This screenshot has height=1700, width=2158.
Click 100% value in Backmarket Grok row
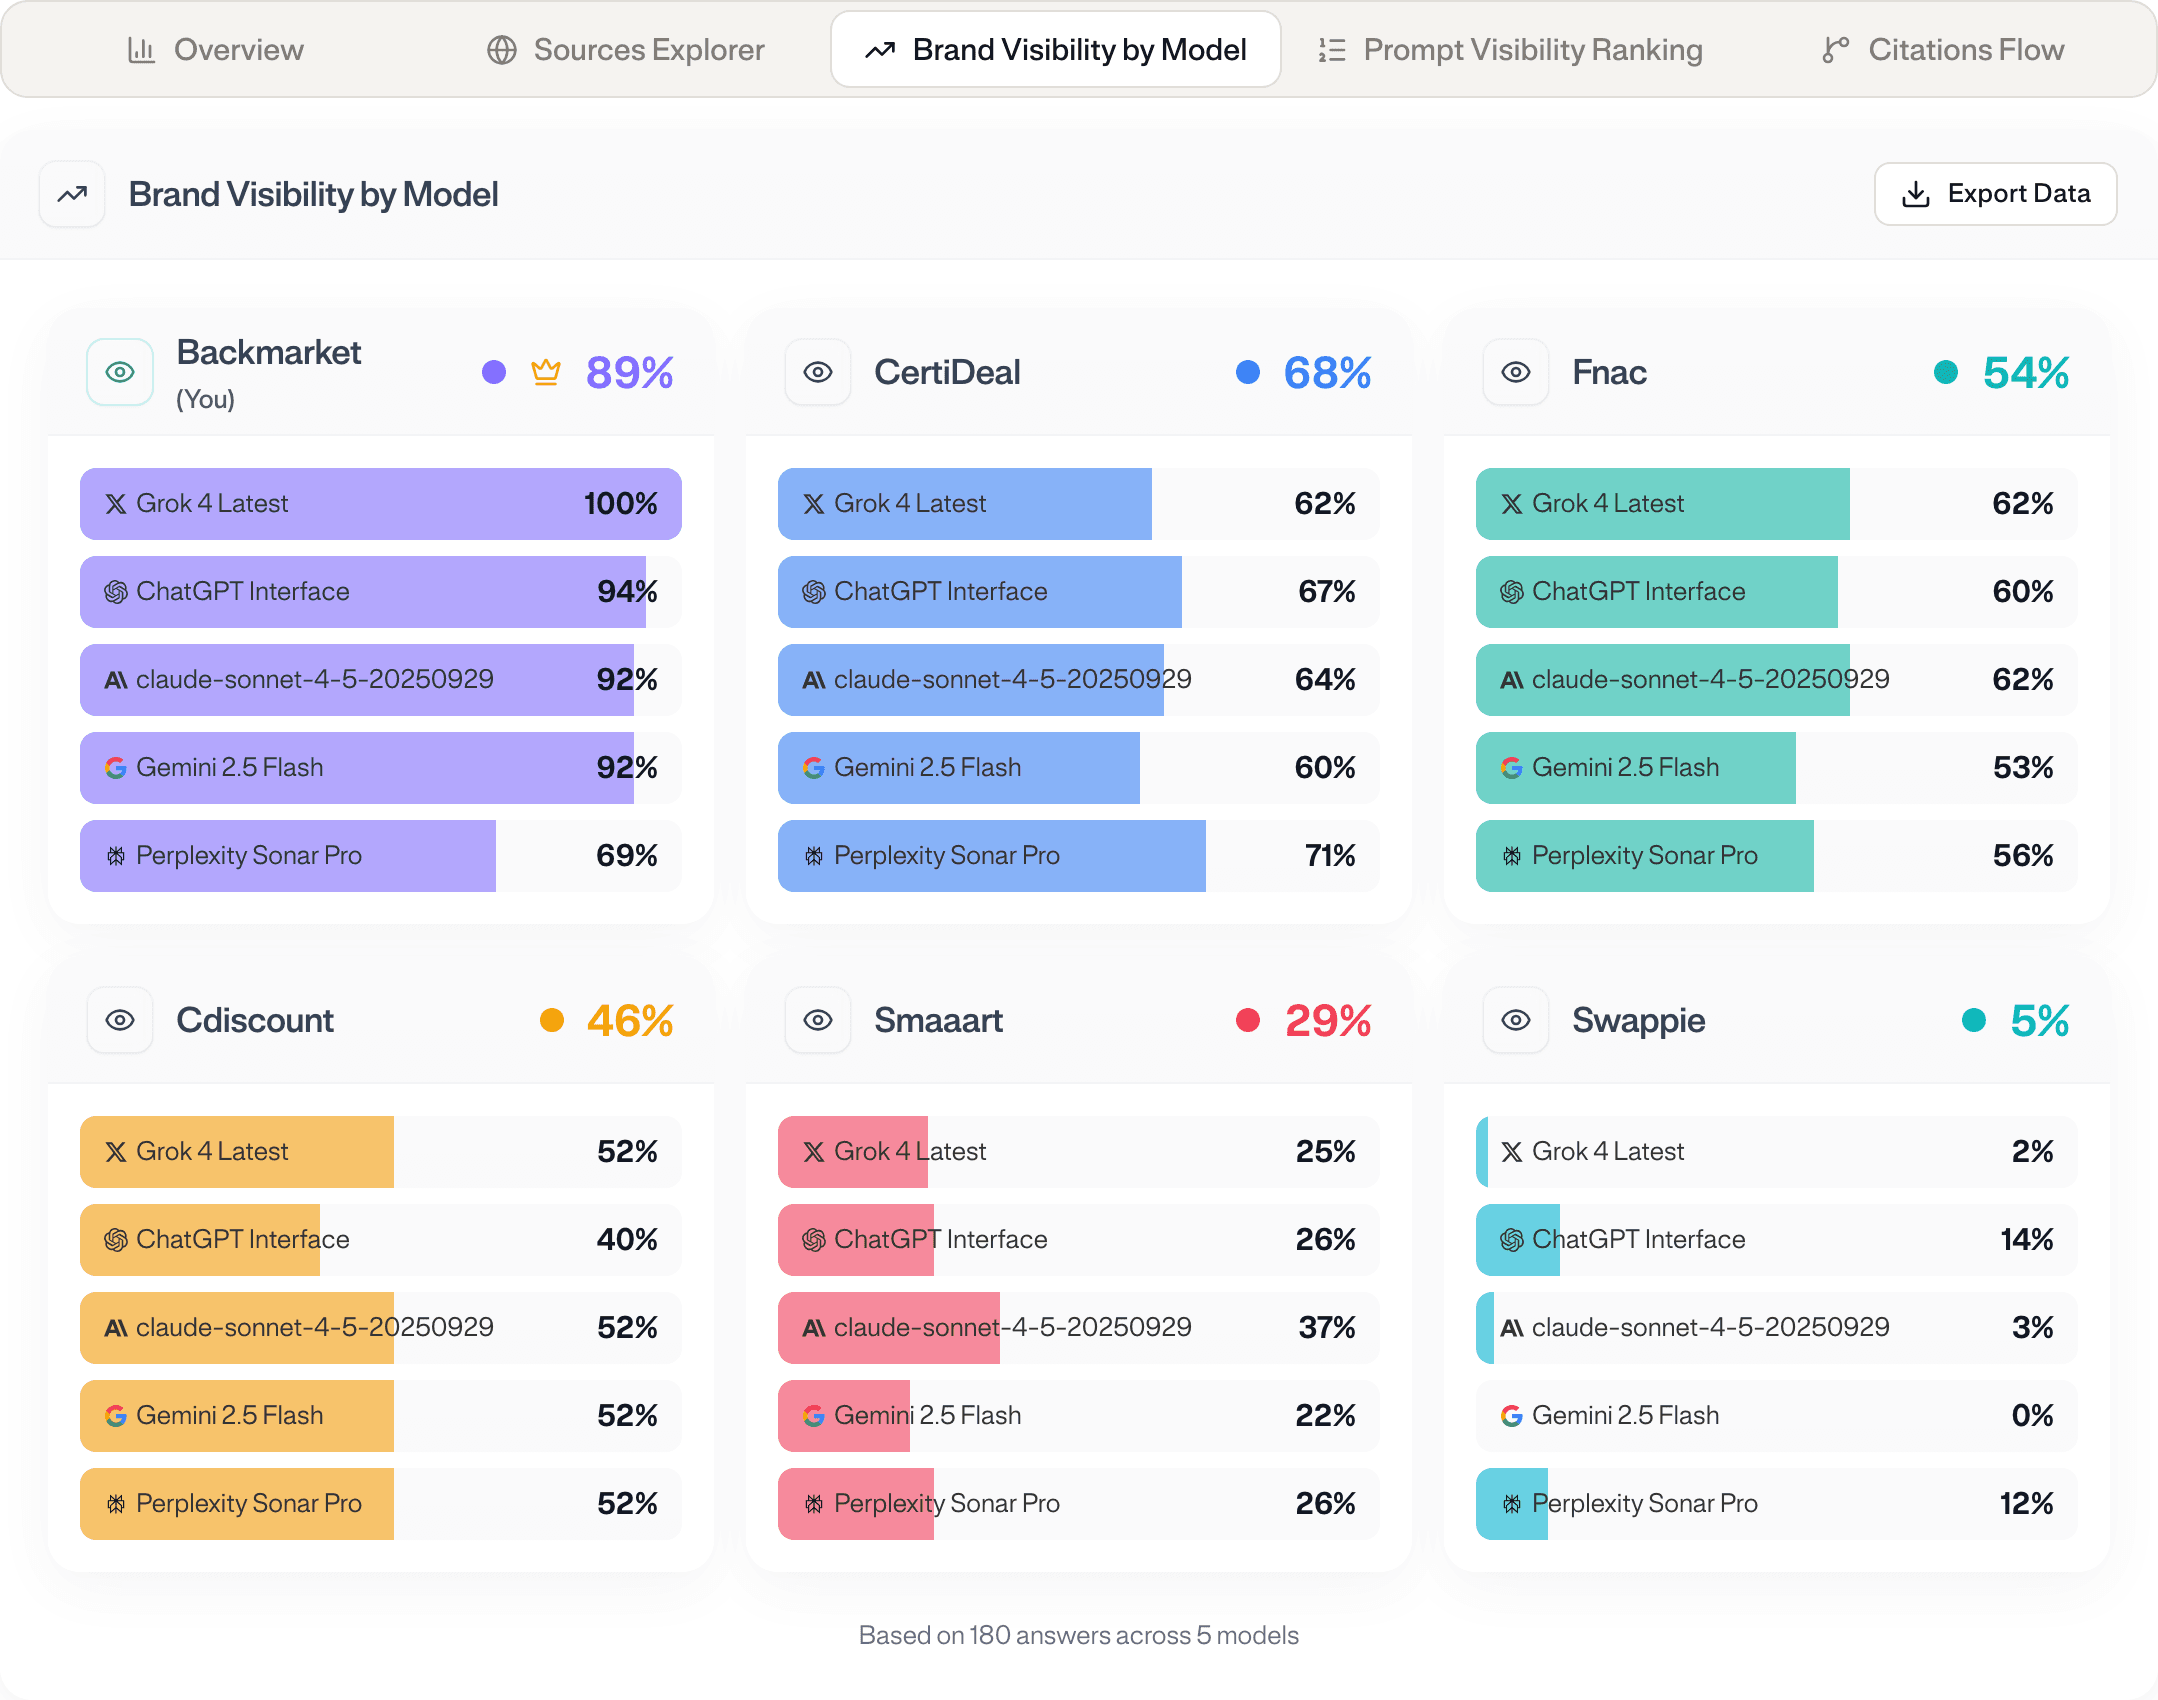coord(621,504)
